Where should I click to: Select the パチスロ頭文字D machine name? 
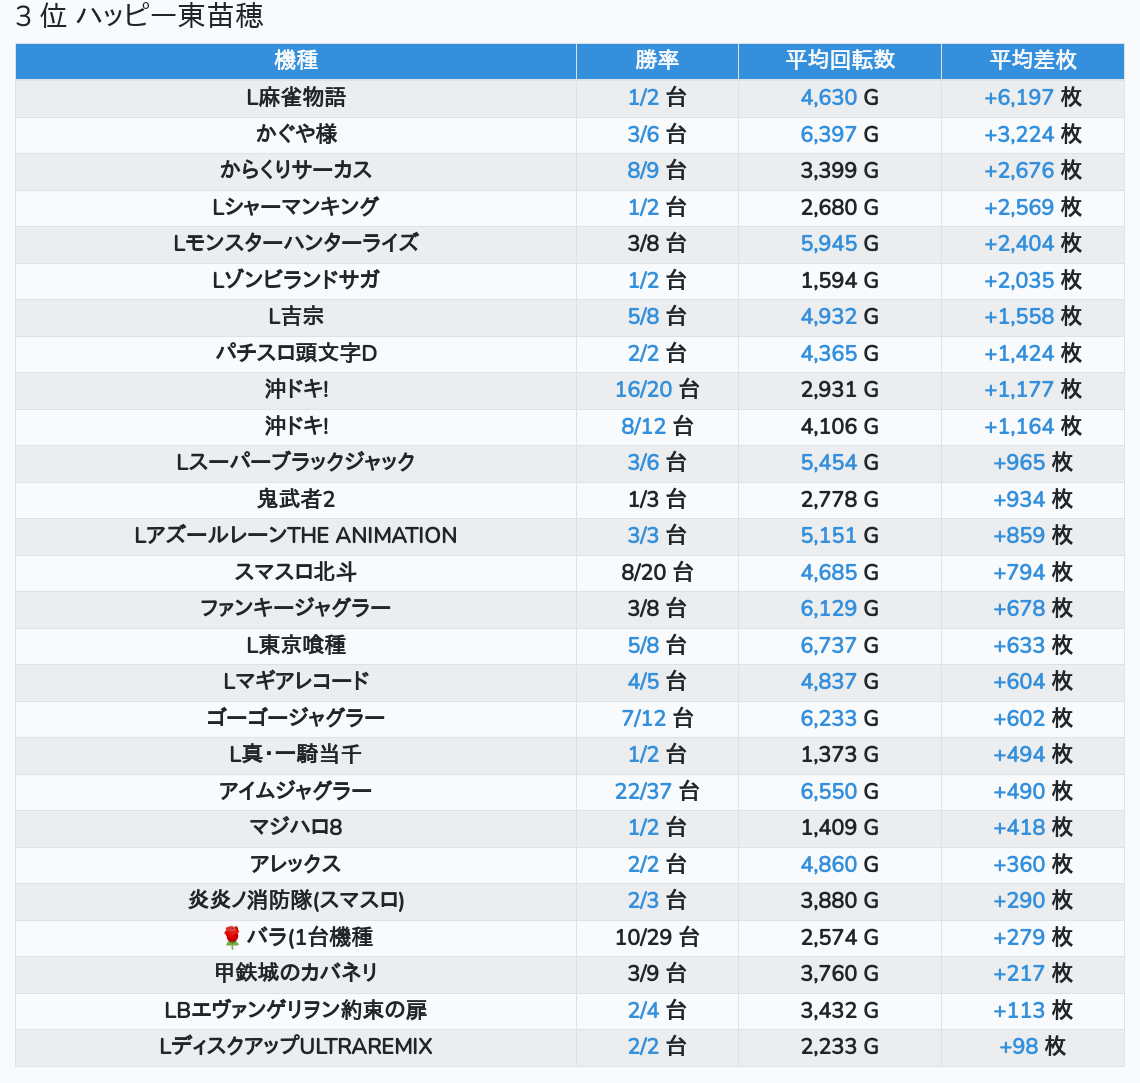(296, 353)
